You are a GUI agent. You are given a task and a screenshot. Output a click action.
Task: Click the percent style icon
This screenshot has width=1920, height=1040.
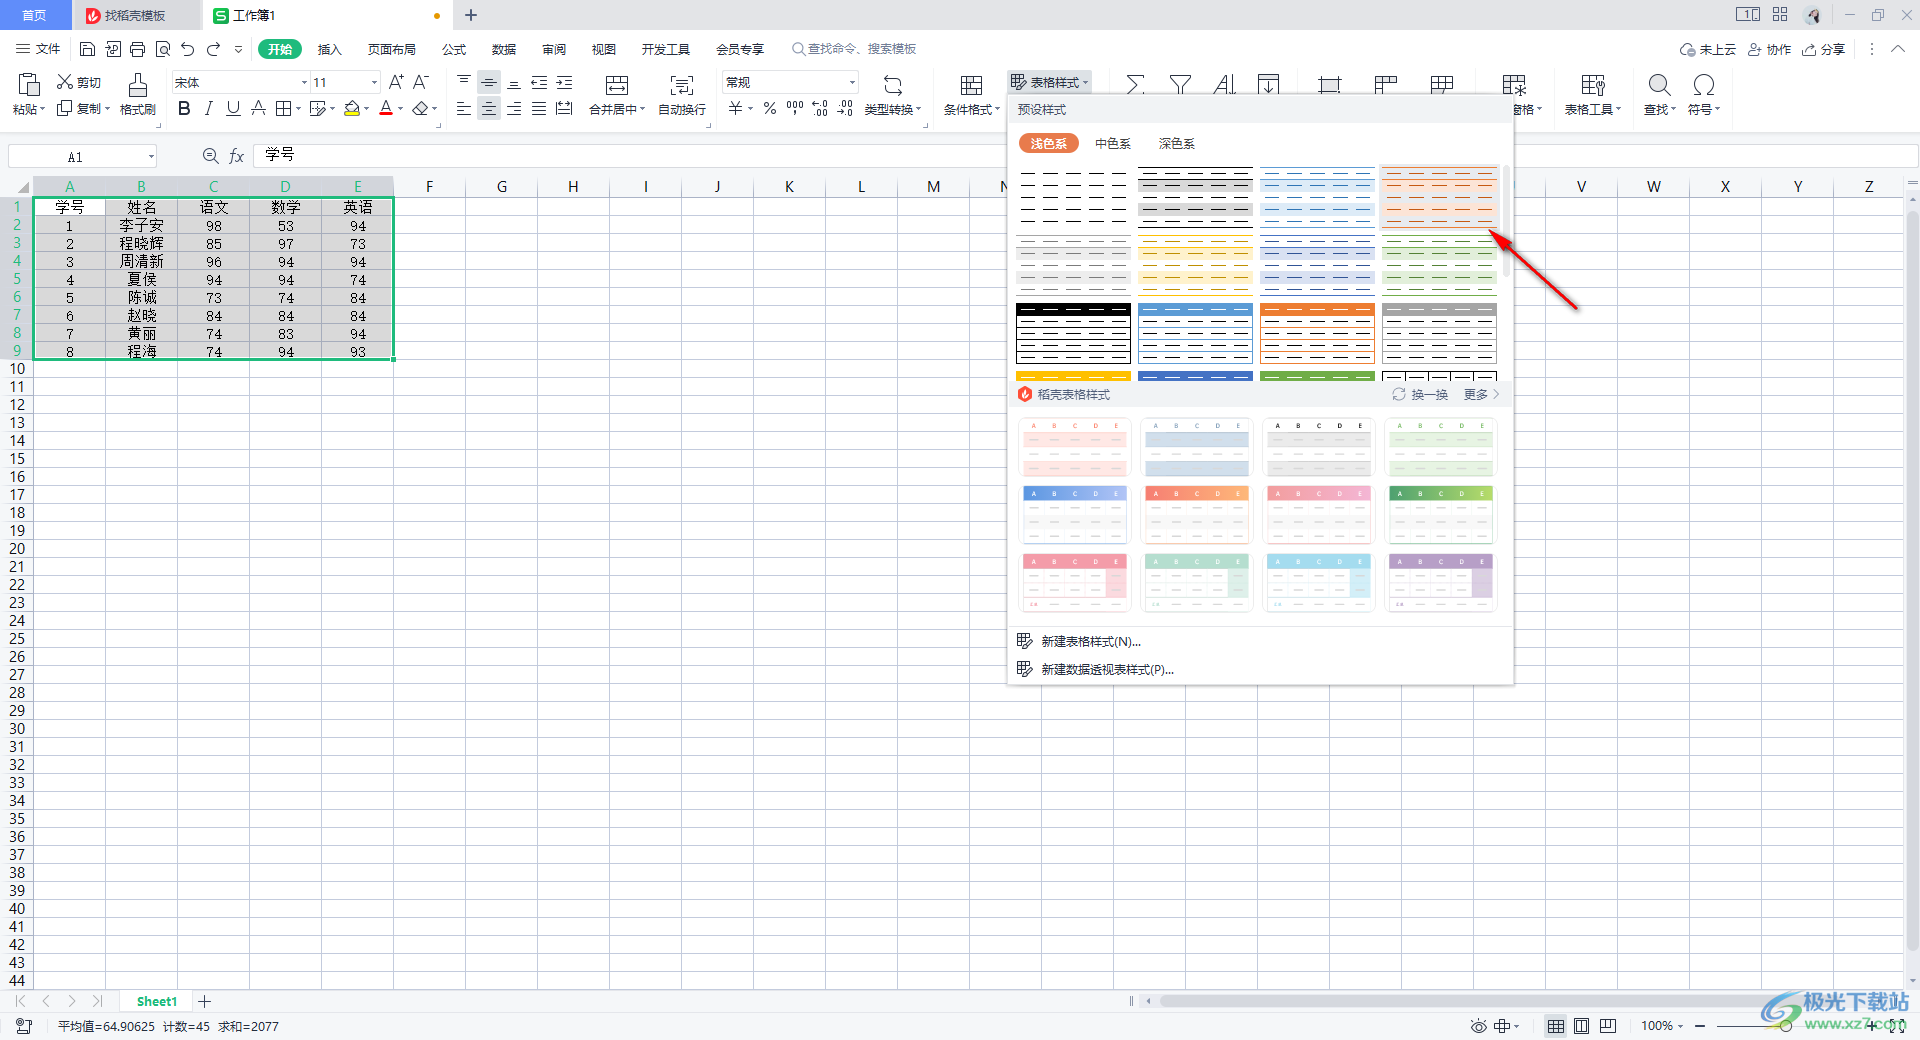tap(770, 108)
